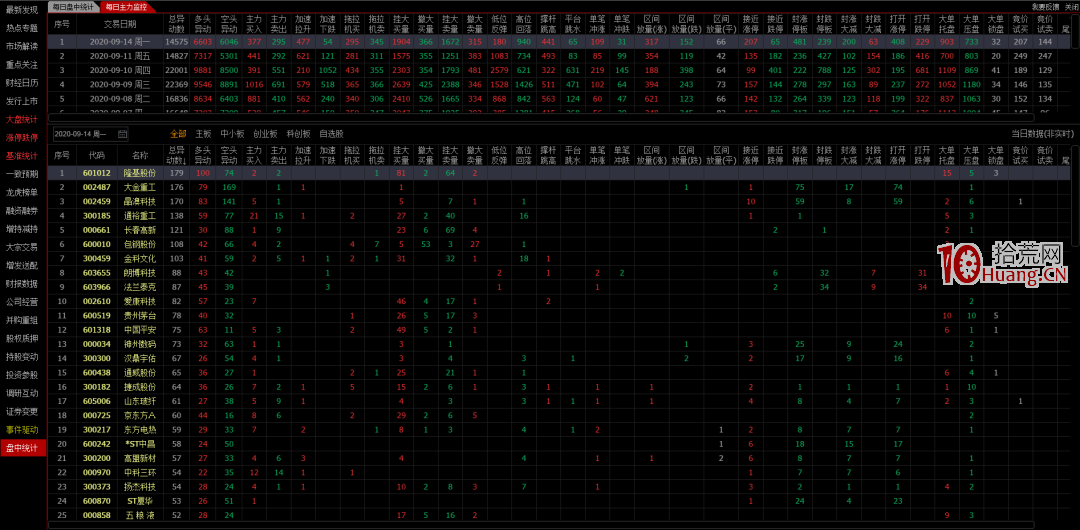This screenshot has width=1080, height=530.
Task: Select stock 中国平安 in the list
Action: [x=559, y=329]
